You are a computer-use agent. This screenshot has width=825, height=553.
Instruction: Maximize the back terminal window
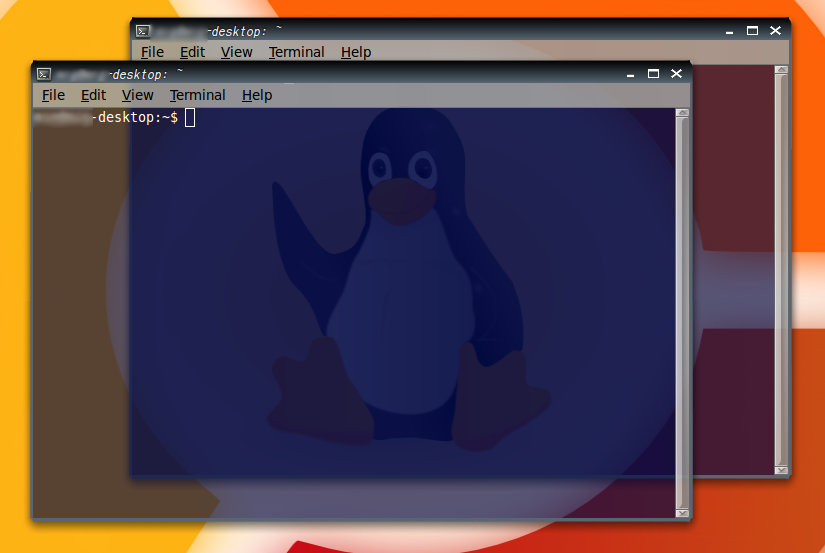tap(752, 31)
